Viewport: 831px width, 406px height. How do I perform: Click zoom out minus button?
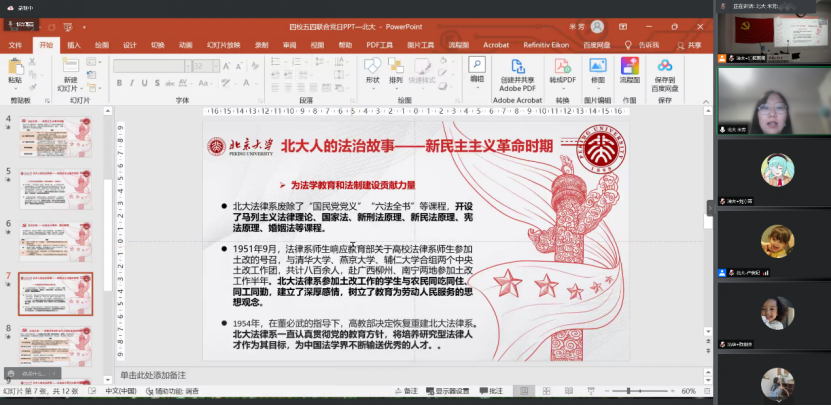coord(606,391)
